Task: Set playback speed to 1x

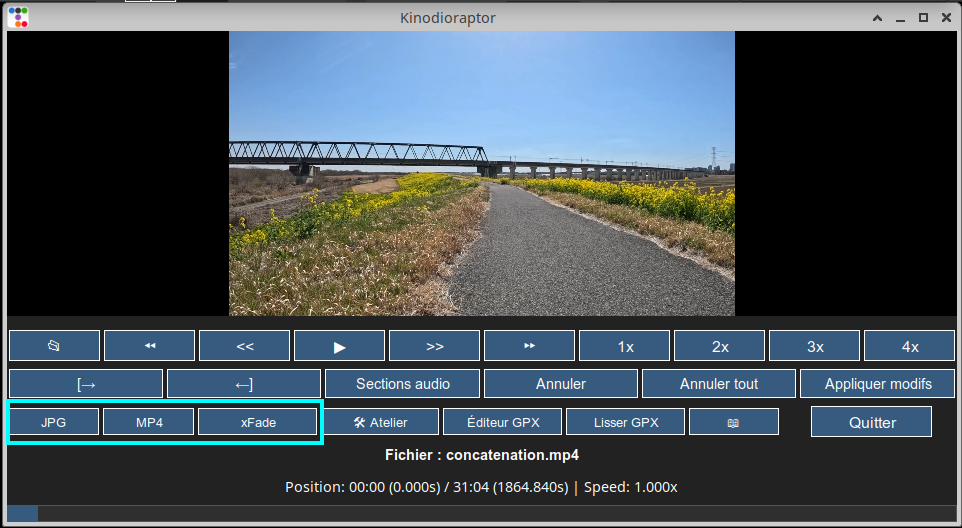Action: (625, 346)
